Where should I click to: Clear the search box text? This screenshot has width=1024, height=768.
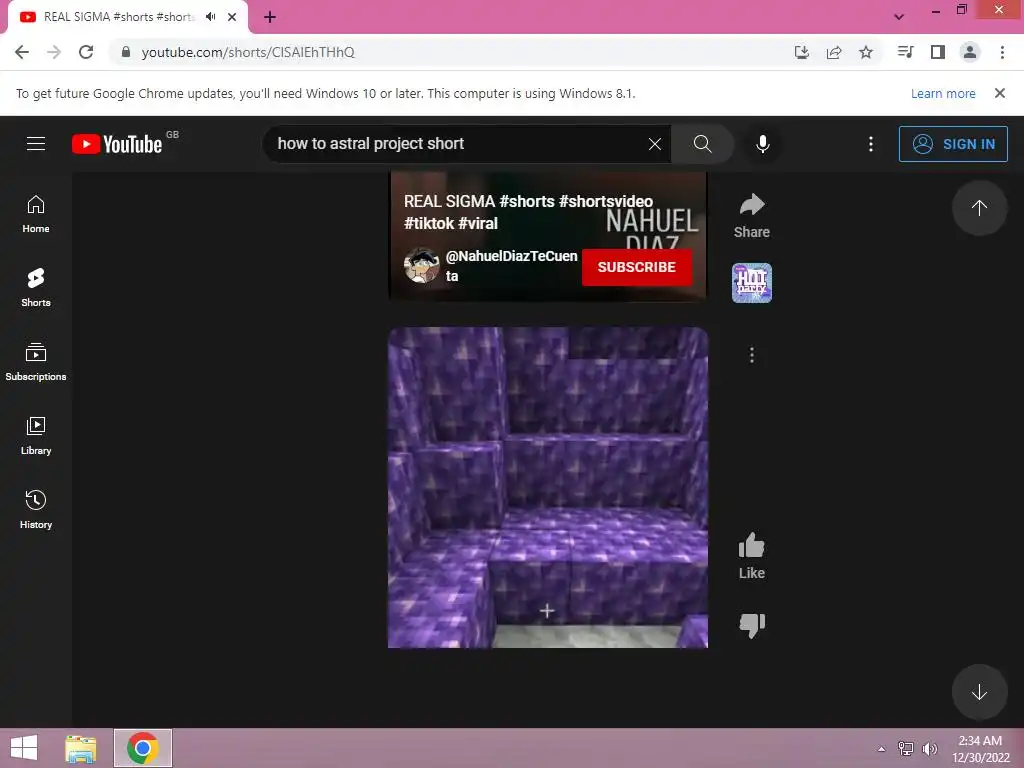[x=654, y=144]
